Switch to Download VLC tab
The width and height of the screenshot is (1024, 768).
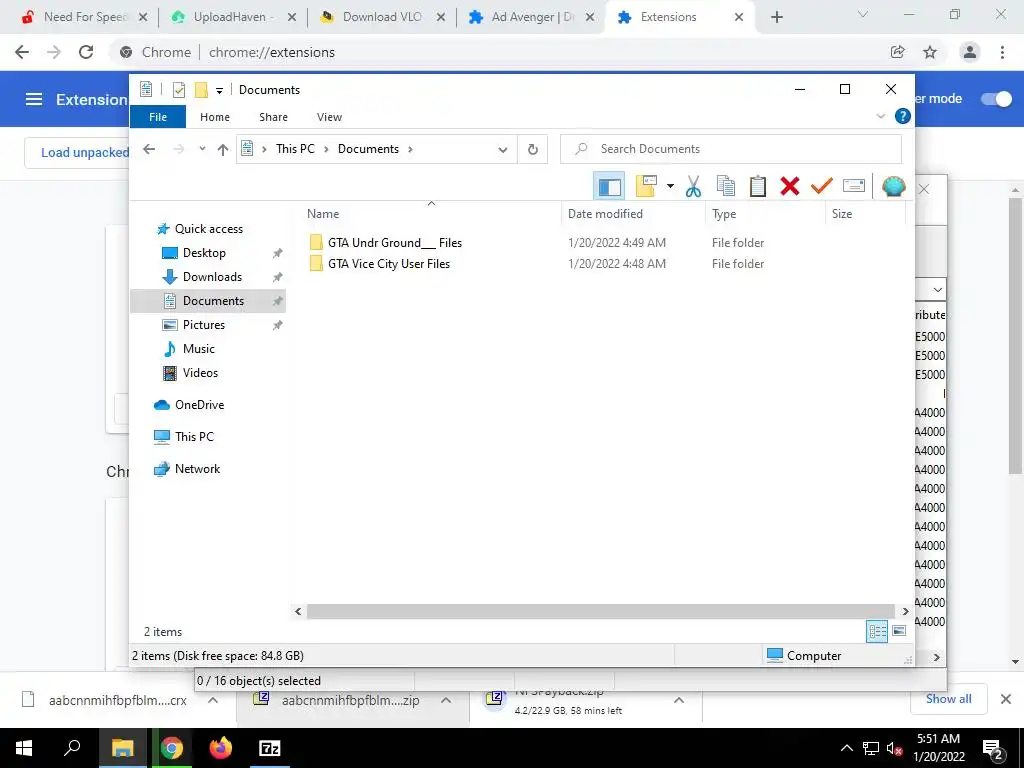coord(381,17)
